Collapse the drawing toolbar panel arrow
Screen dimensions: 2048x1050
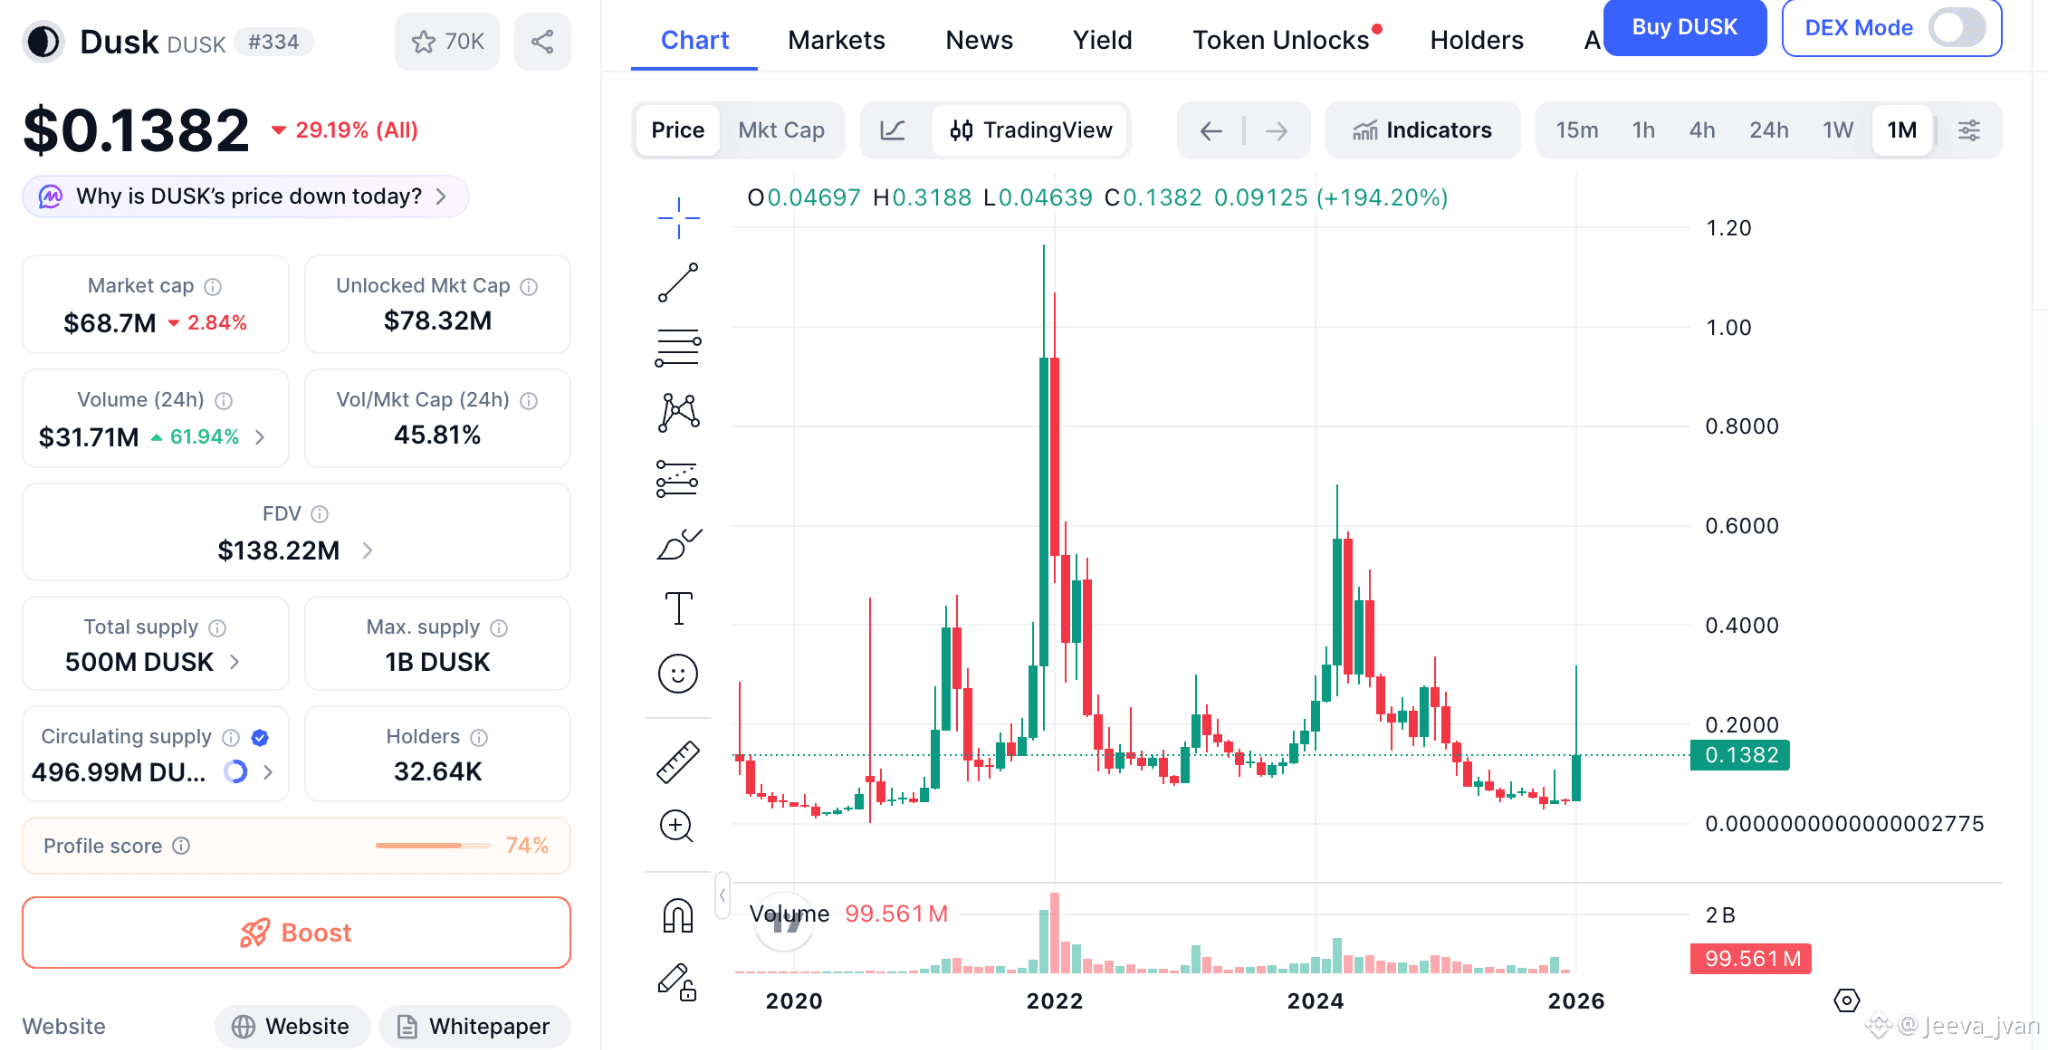(722, 895)
